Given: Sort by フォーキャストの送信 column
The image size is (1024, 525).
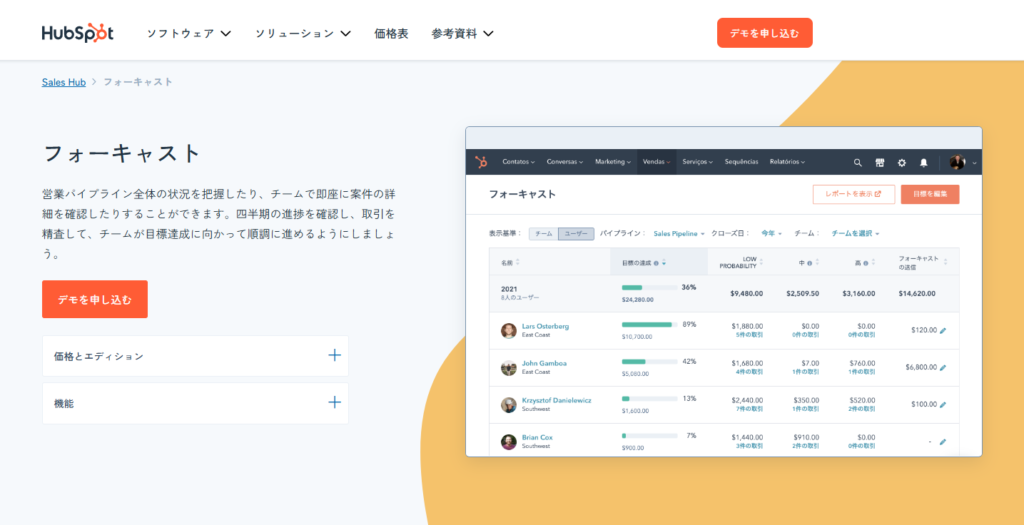Looking at the screenshot, I should pos(922,262).
